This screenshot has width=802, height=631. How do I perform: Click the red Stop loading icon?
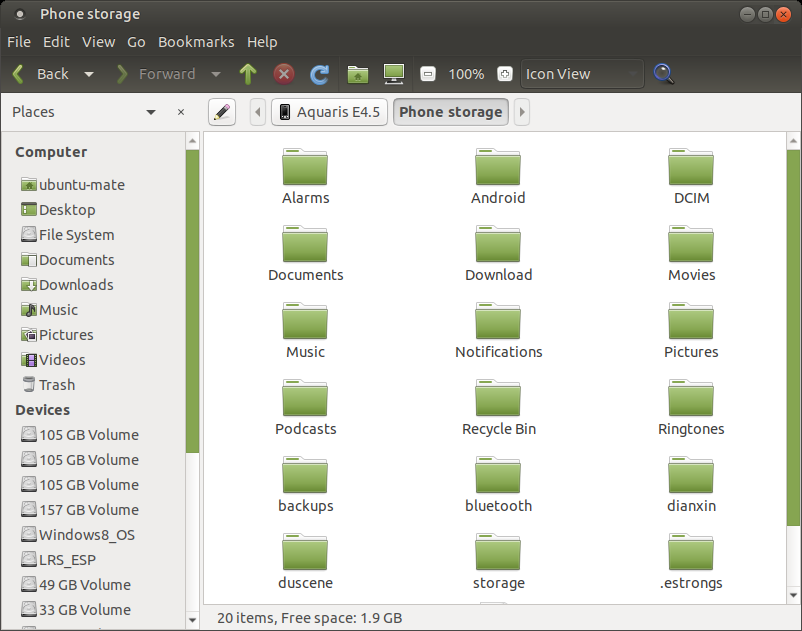point(284,74)
